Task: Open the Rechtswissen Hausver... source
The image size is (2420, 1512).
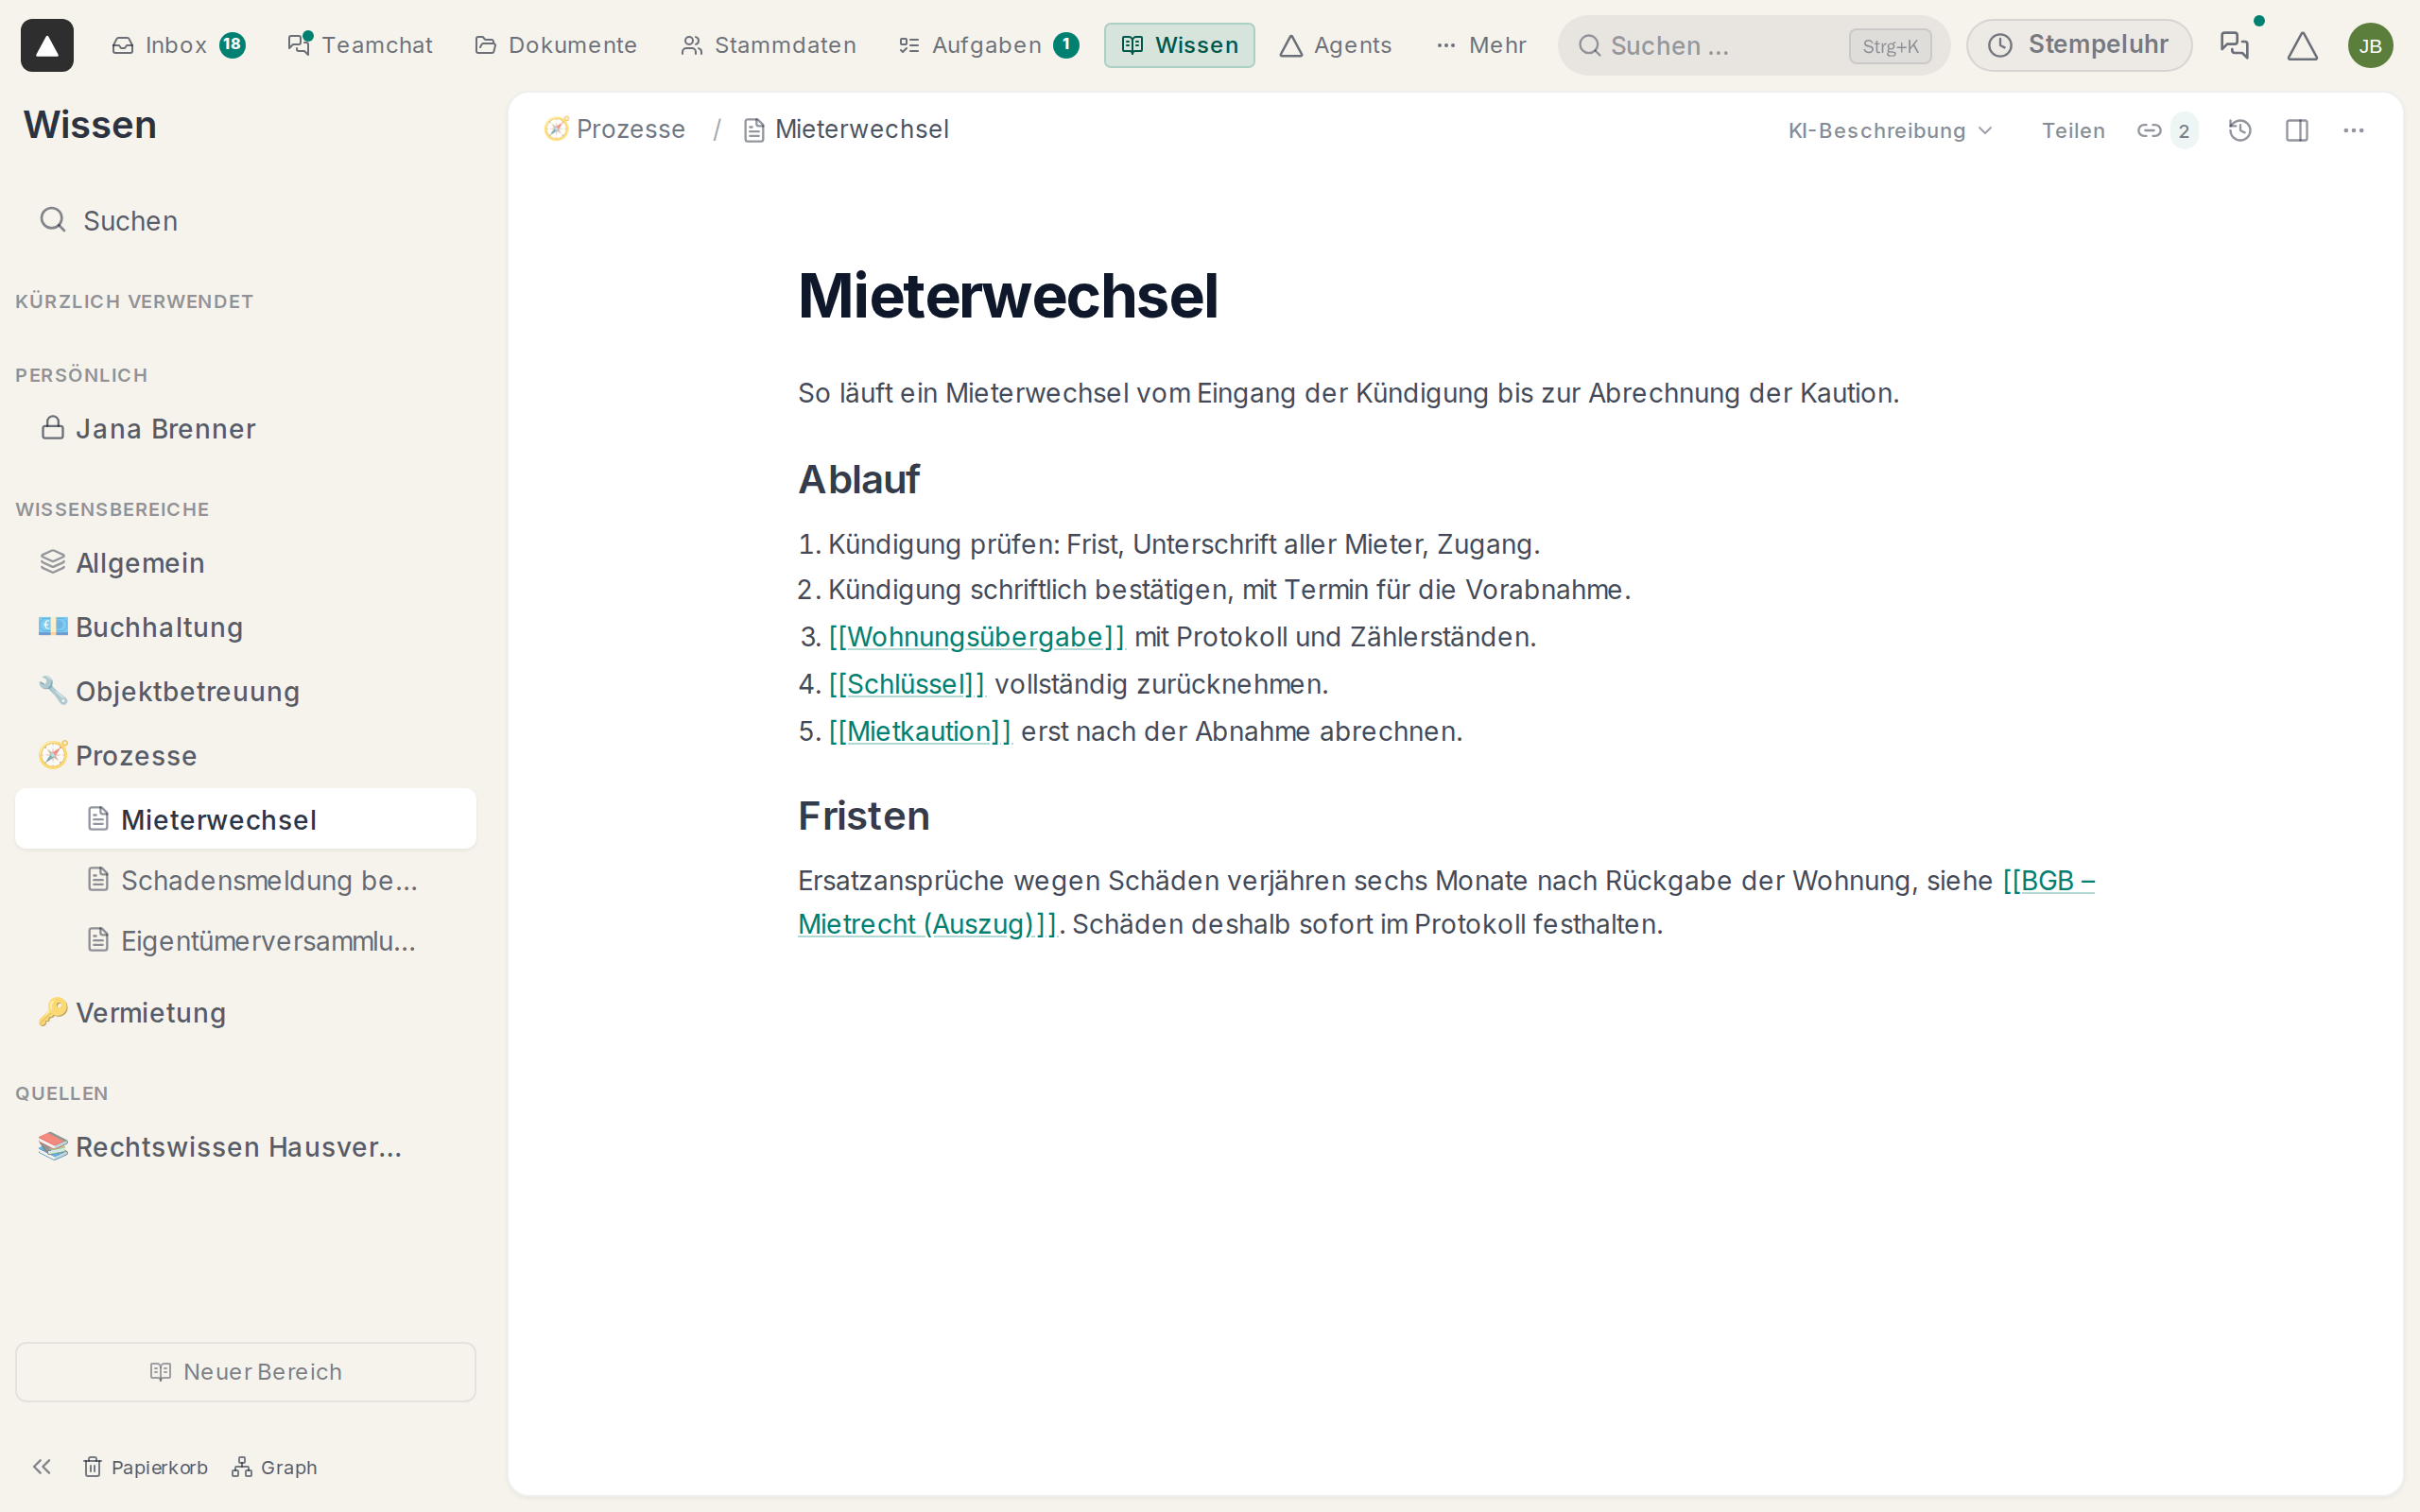Action: pos(245,1146)
